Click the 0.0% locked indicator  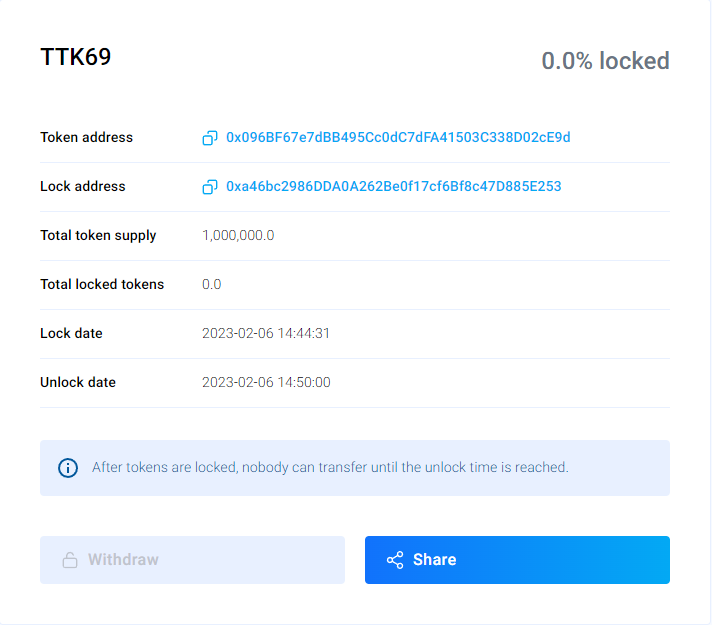click(x=605, y=61)
